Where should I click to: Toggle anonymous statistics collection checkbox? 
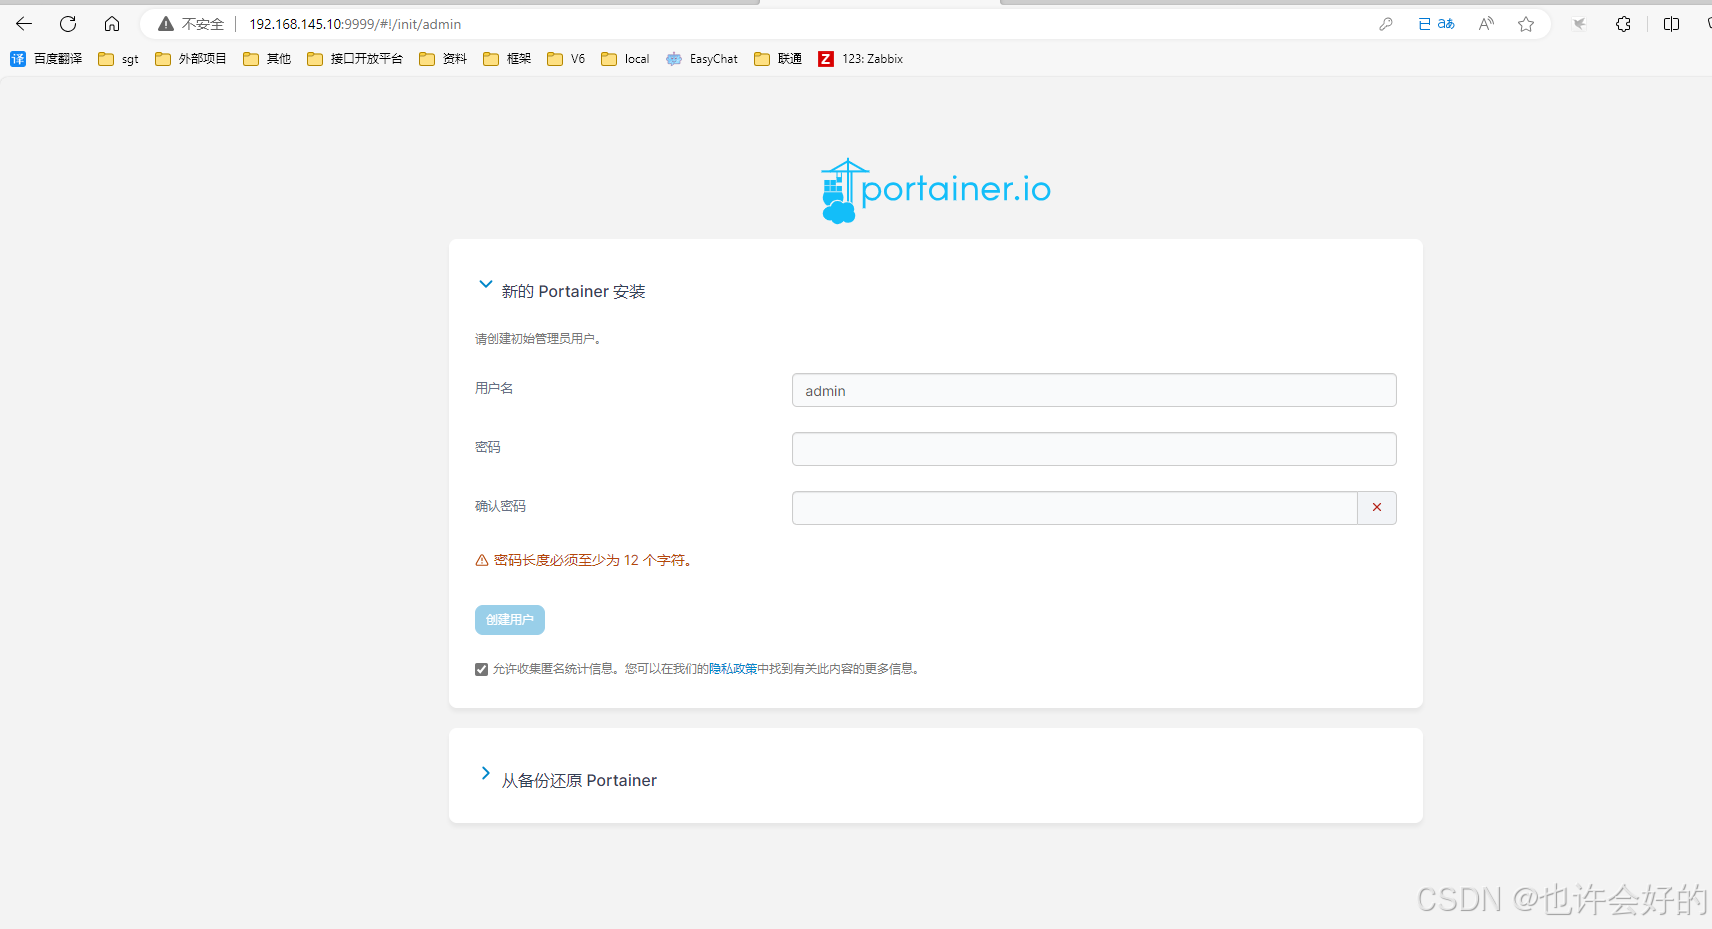click(x=481, y=669)
